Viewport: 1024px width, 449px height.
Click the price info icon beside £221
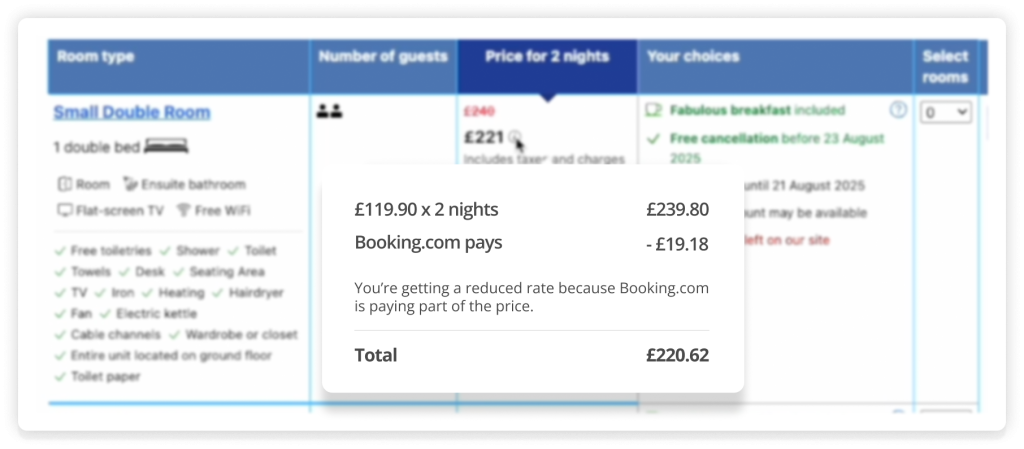(x=514, y=137)
